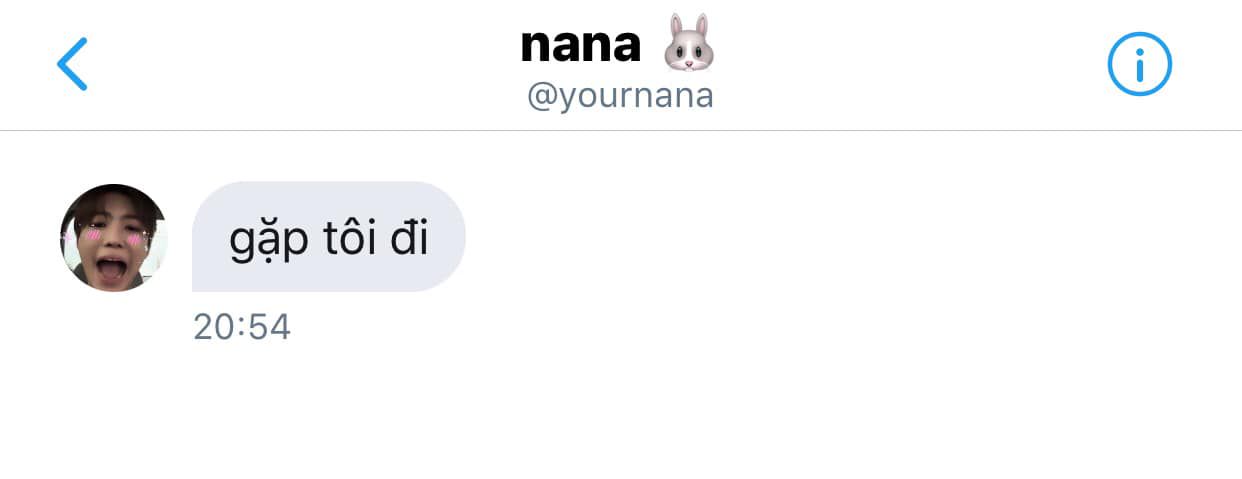Click the bunny emoji beside nana
The image size is (1242, 479).
click(689, 43)
